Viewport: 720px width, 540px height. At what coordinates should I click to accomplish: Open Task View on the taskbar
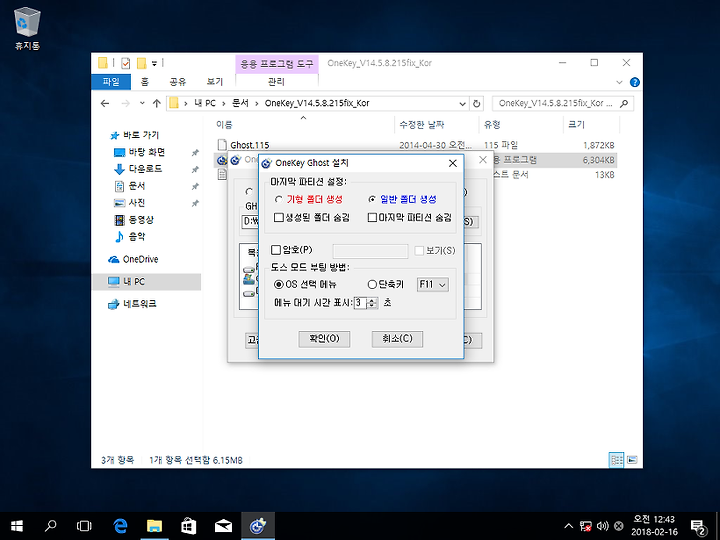click(x=84, y=526)
